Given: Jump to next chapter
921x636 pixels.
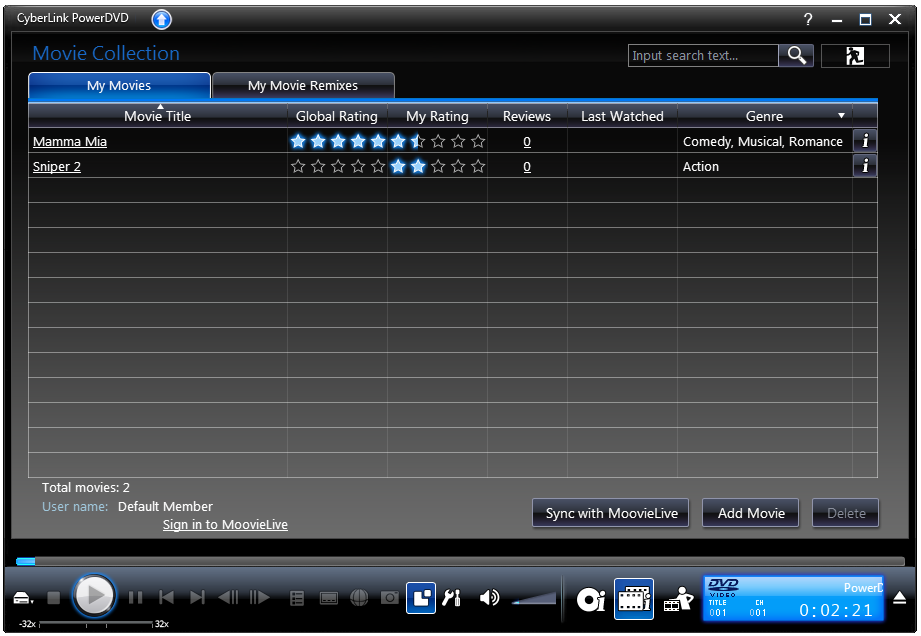Looking at the screenshot, I should click(x=197, y=598).
